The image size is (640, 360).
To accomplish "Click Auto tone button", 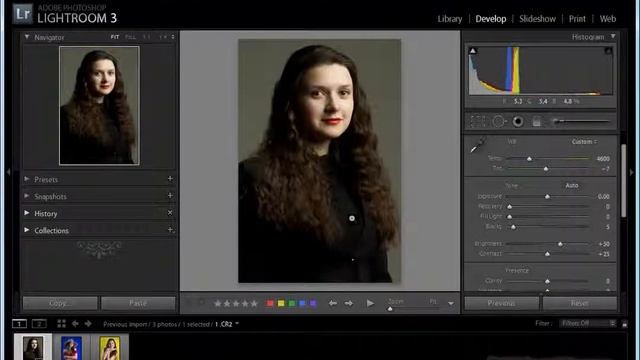I will pos(572,185).
